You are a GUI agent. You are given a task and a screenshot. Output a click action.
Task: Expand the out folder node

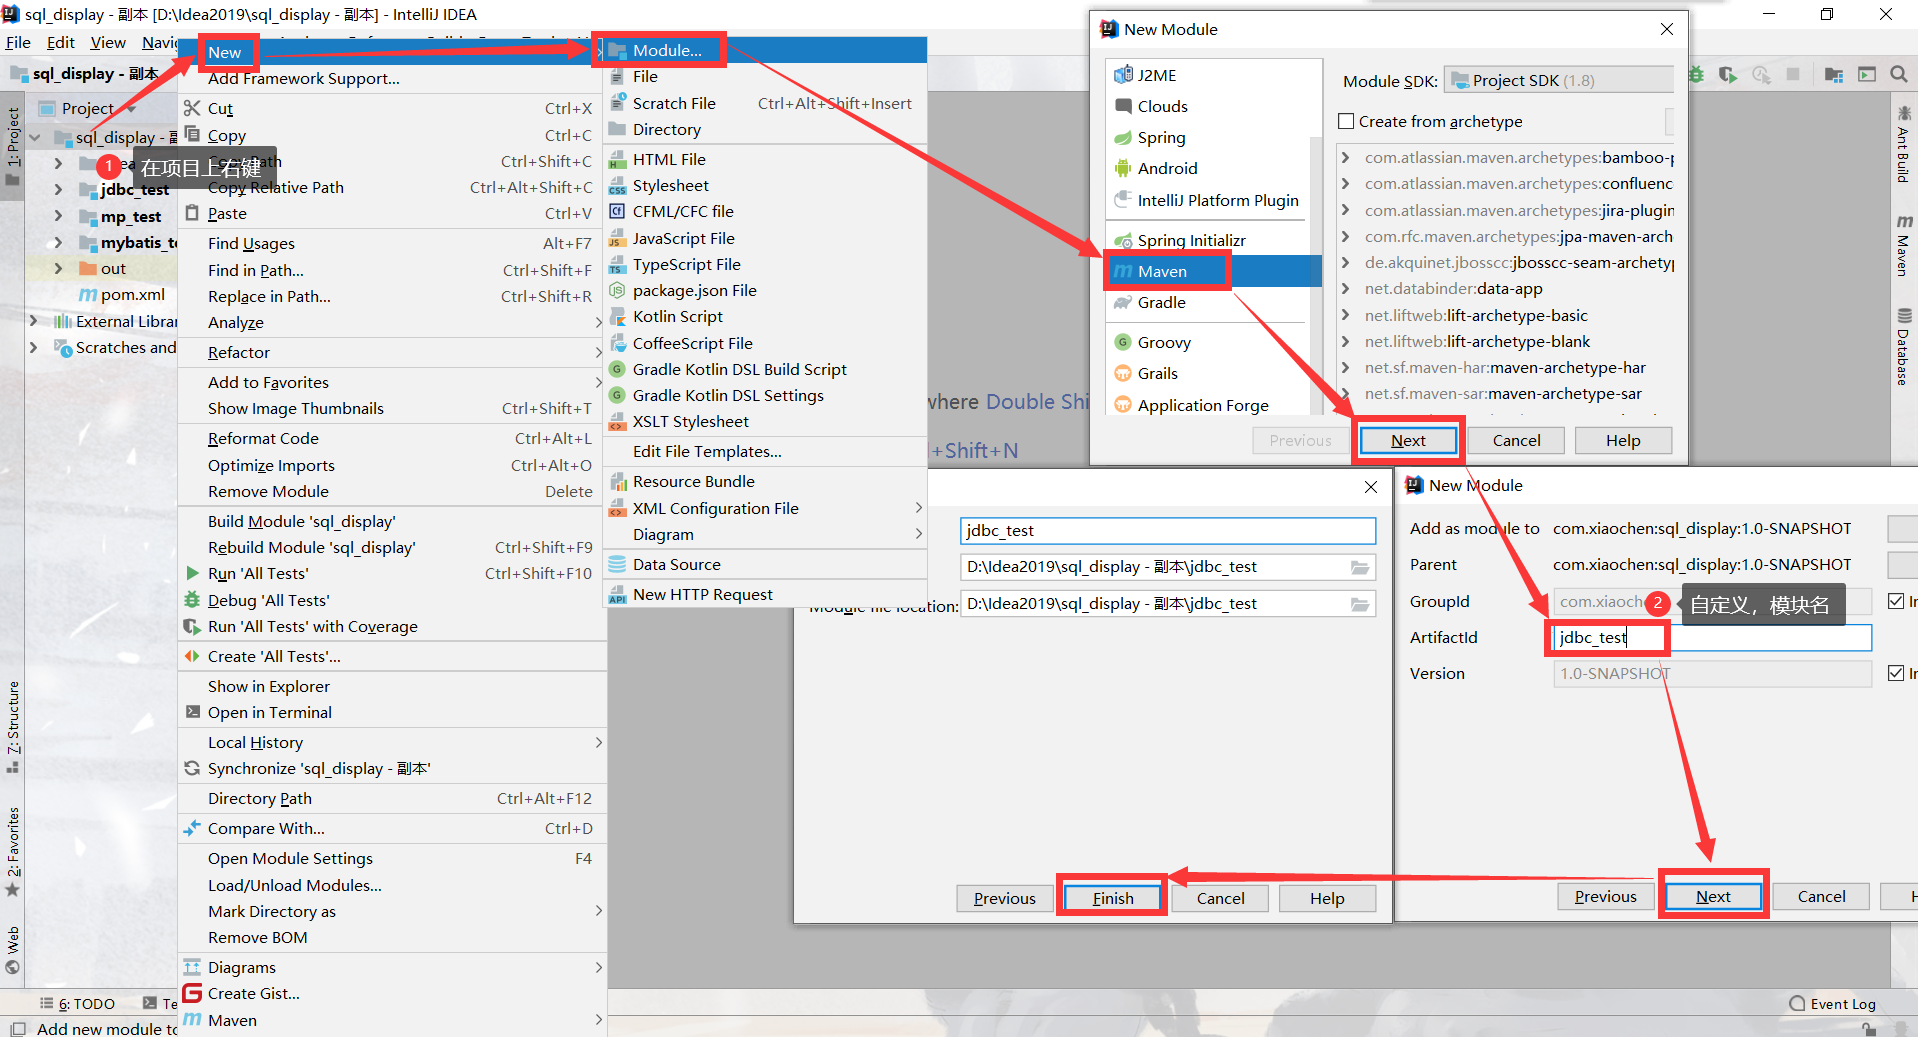pyautogui.click(x=58, y=268)
